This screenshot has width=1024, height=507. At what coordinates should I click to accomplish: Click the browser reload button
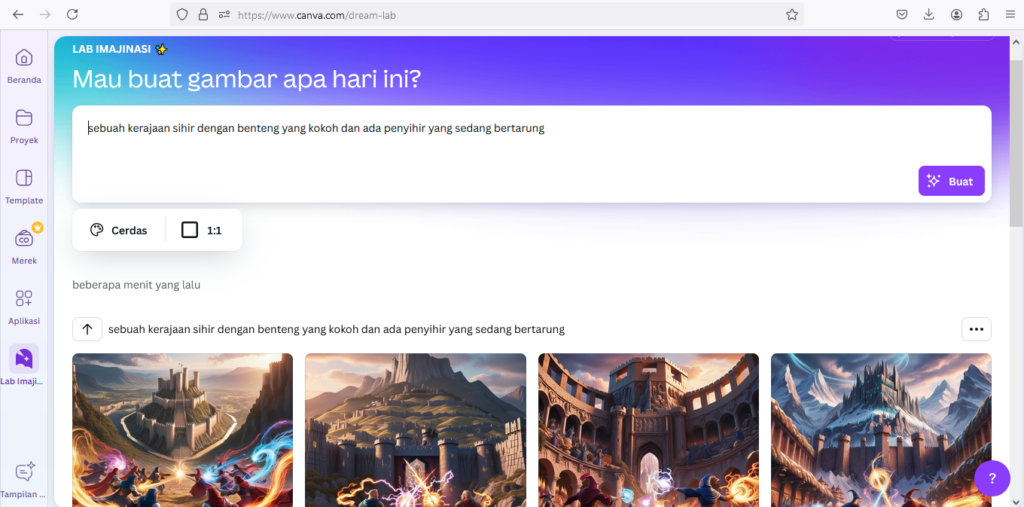72,14
